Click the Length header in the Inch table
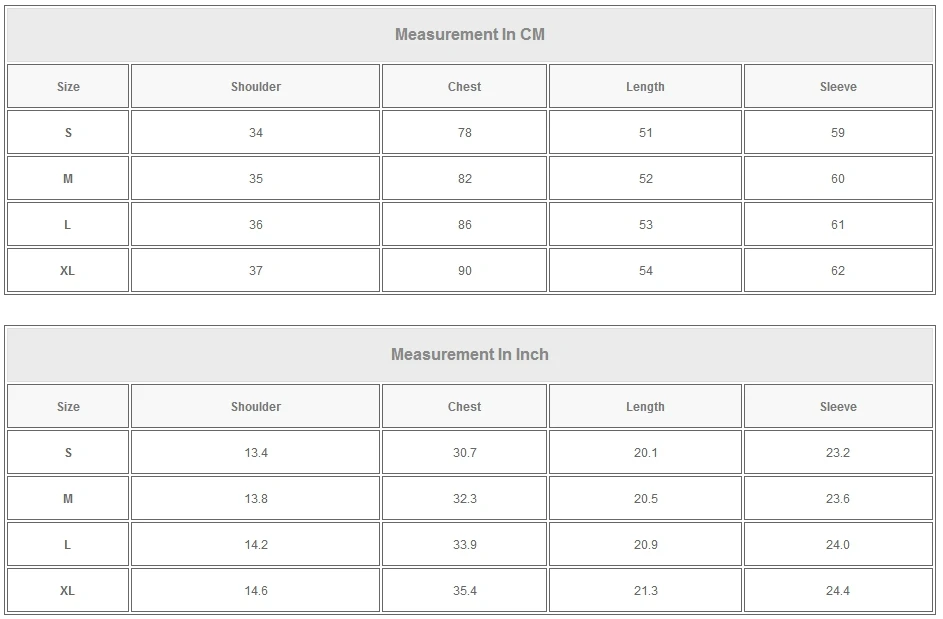943x619 pixels. (645, 407)
